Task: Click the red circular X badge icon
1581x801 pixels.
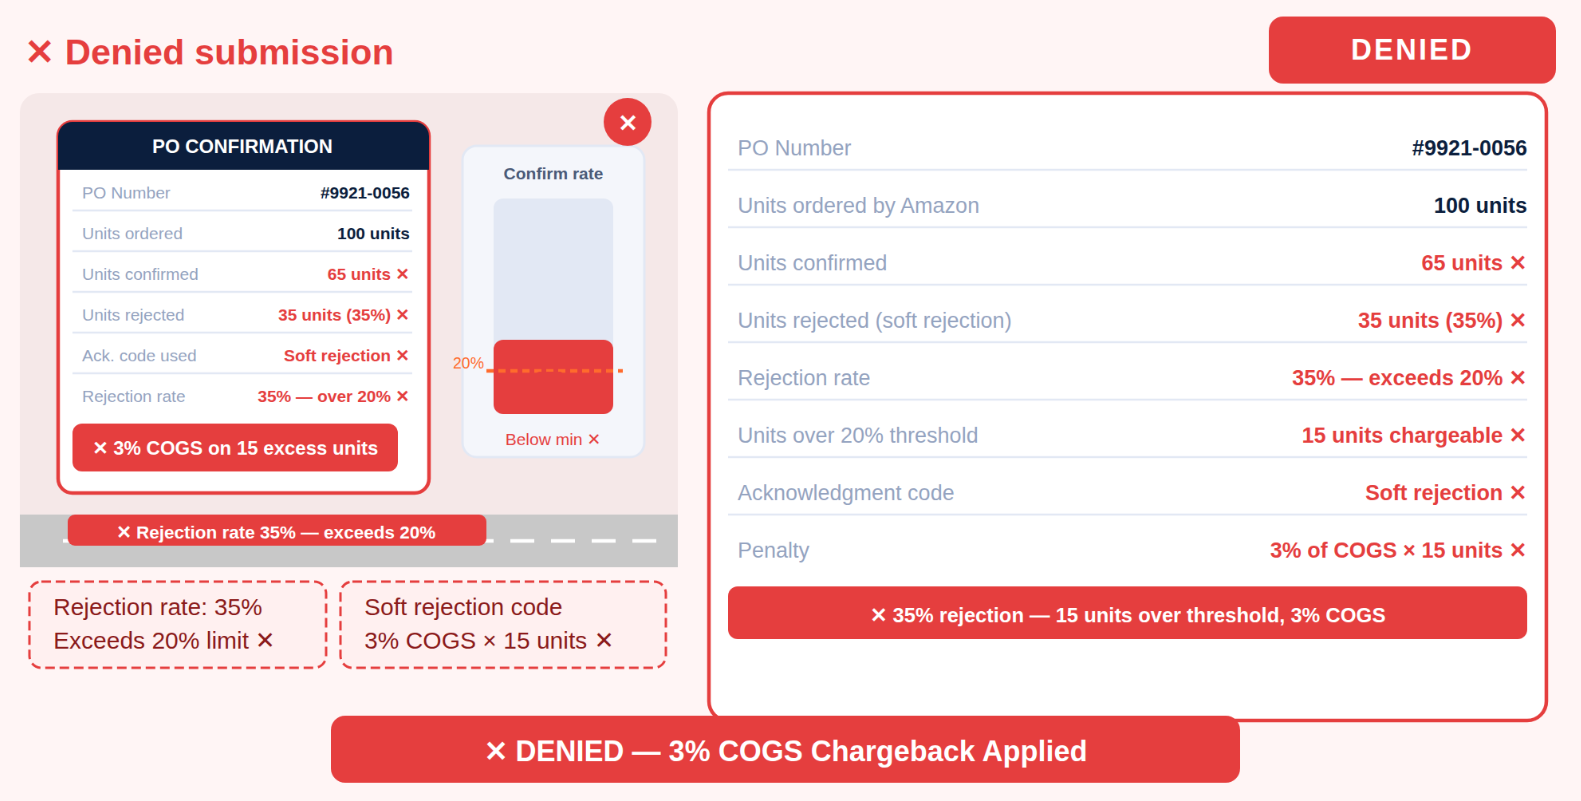Action: click(627, 122)
